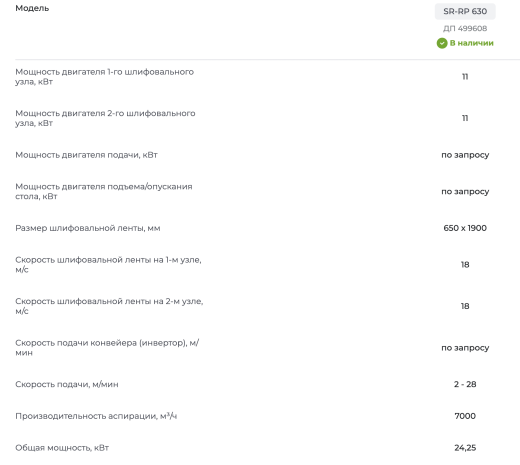The image size is (520, 465).
Task: Click the 'Производительность аспирации' label
Action: tap(96, 416)
